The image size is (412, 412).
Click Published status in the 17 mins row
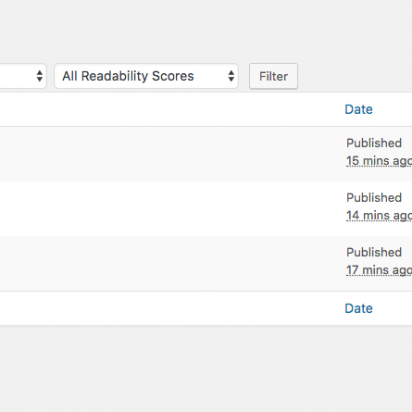374,252
